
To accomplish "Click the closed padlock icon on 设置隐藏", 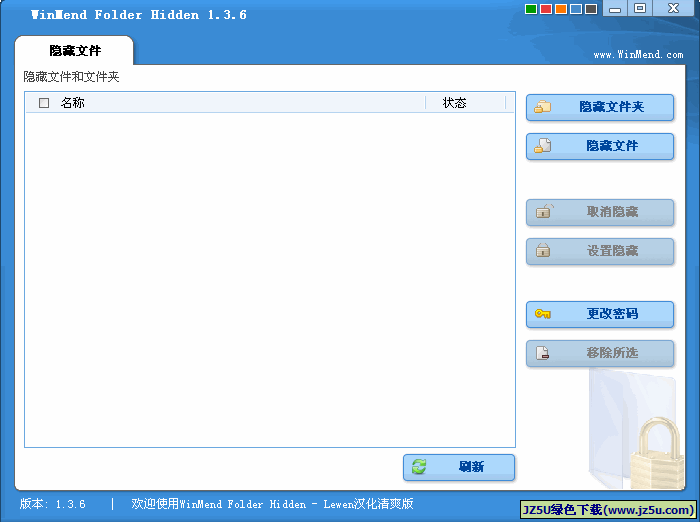I will coord(542,250).
